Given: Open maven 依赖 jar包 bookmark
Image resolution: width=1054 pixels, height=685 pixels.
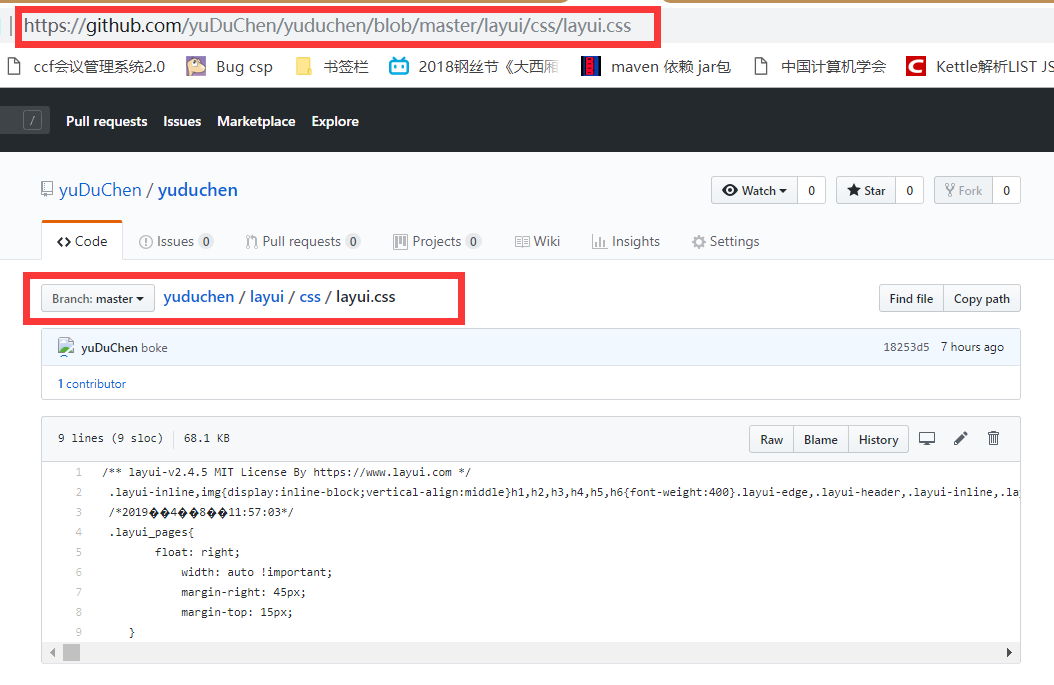Looking at the screenshot, I should [x=656, y=67].
